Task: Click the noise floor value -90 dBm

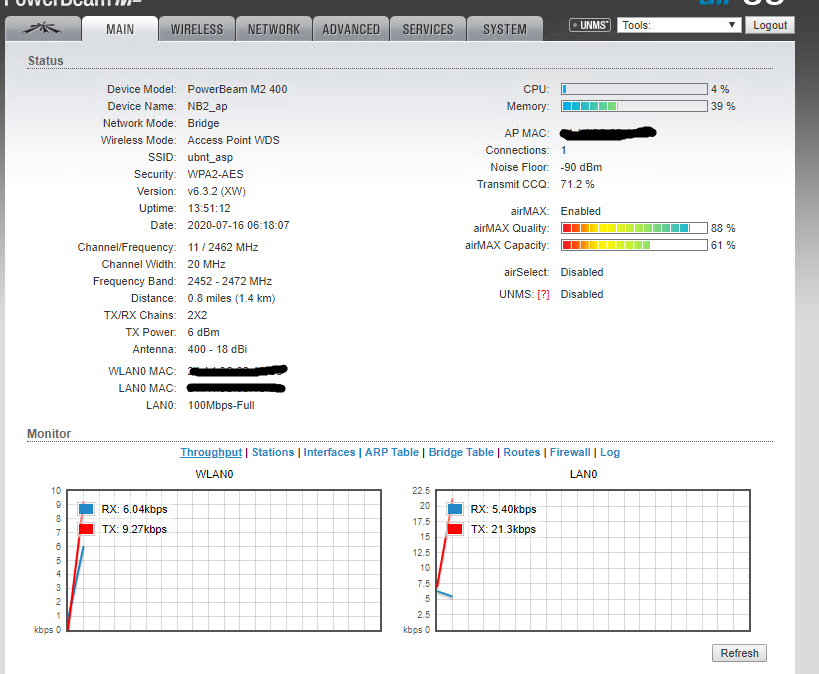Action: coord(581,167)
